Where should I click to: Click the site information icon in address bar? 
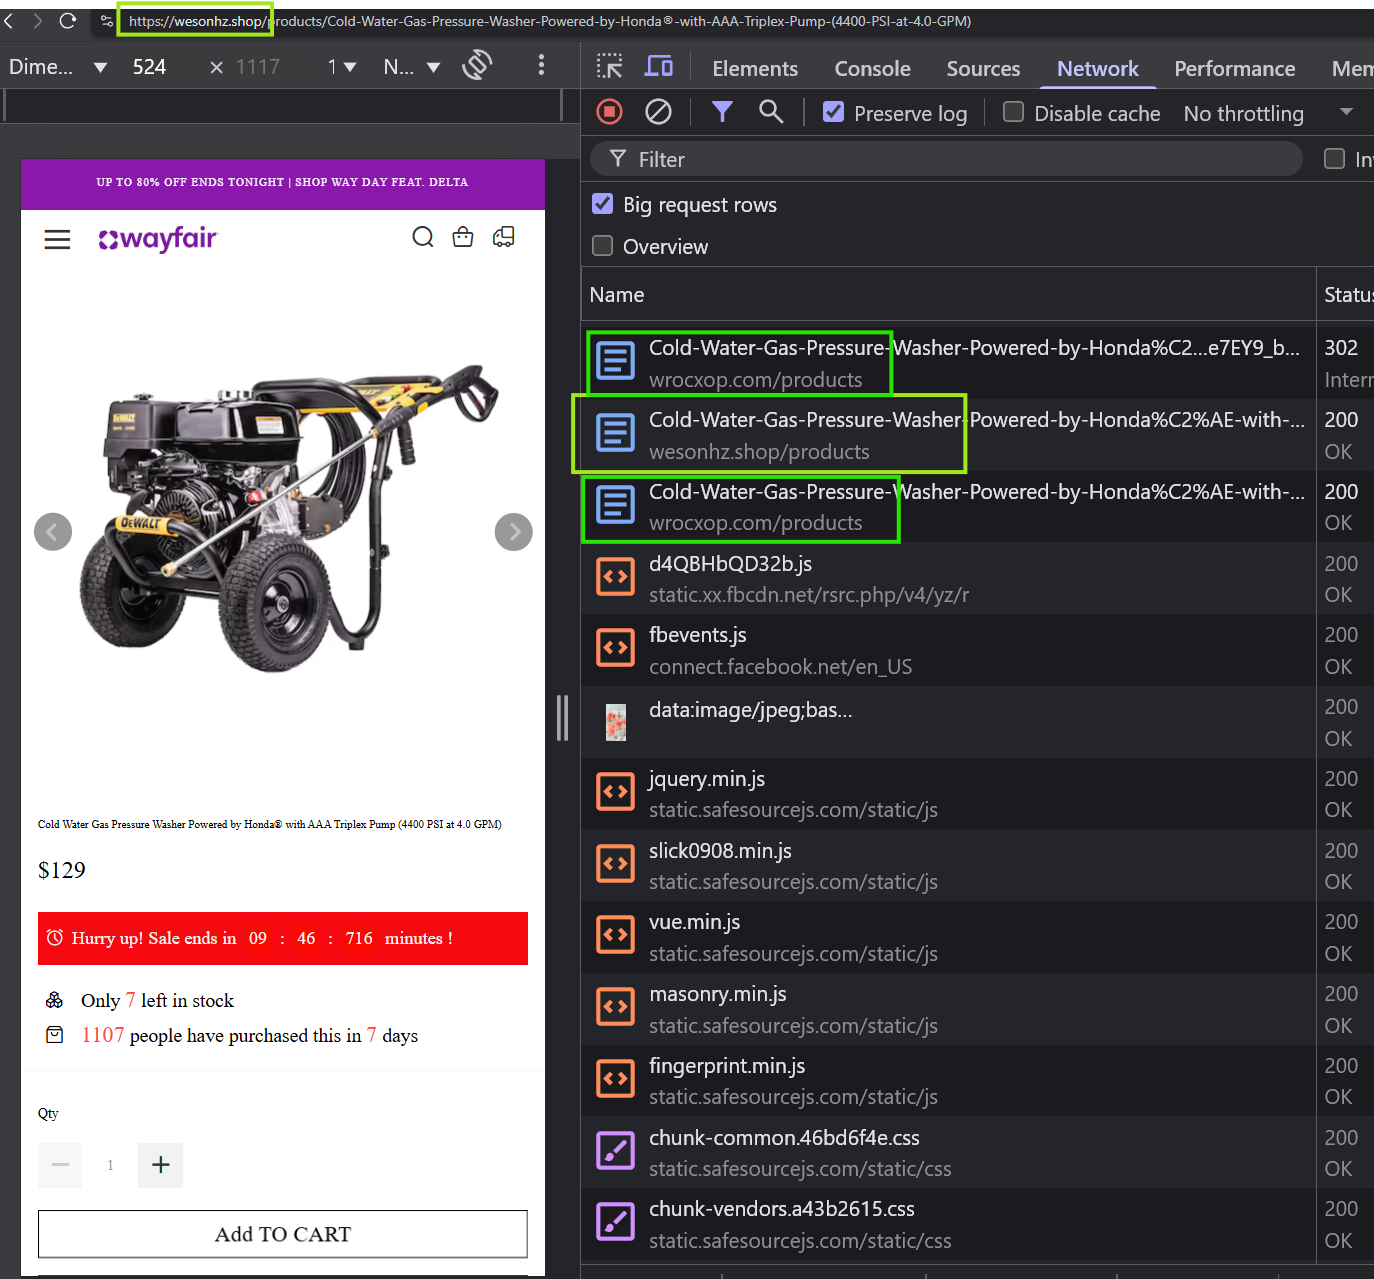tap(107, 21)
